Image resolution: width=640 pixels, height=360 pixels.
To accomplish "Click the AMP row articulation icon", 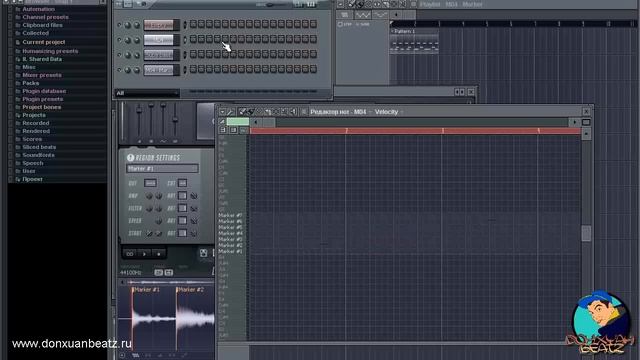I will [194, 196].
